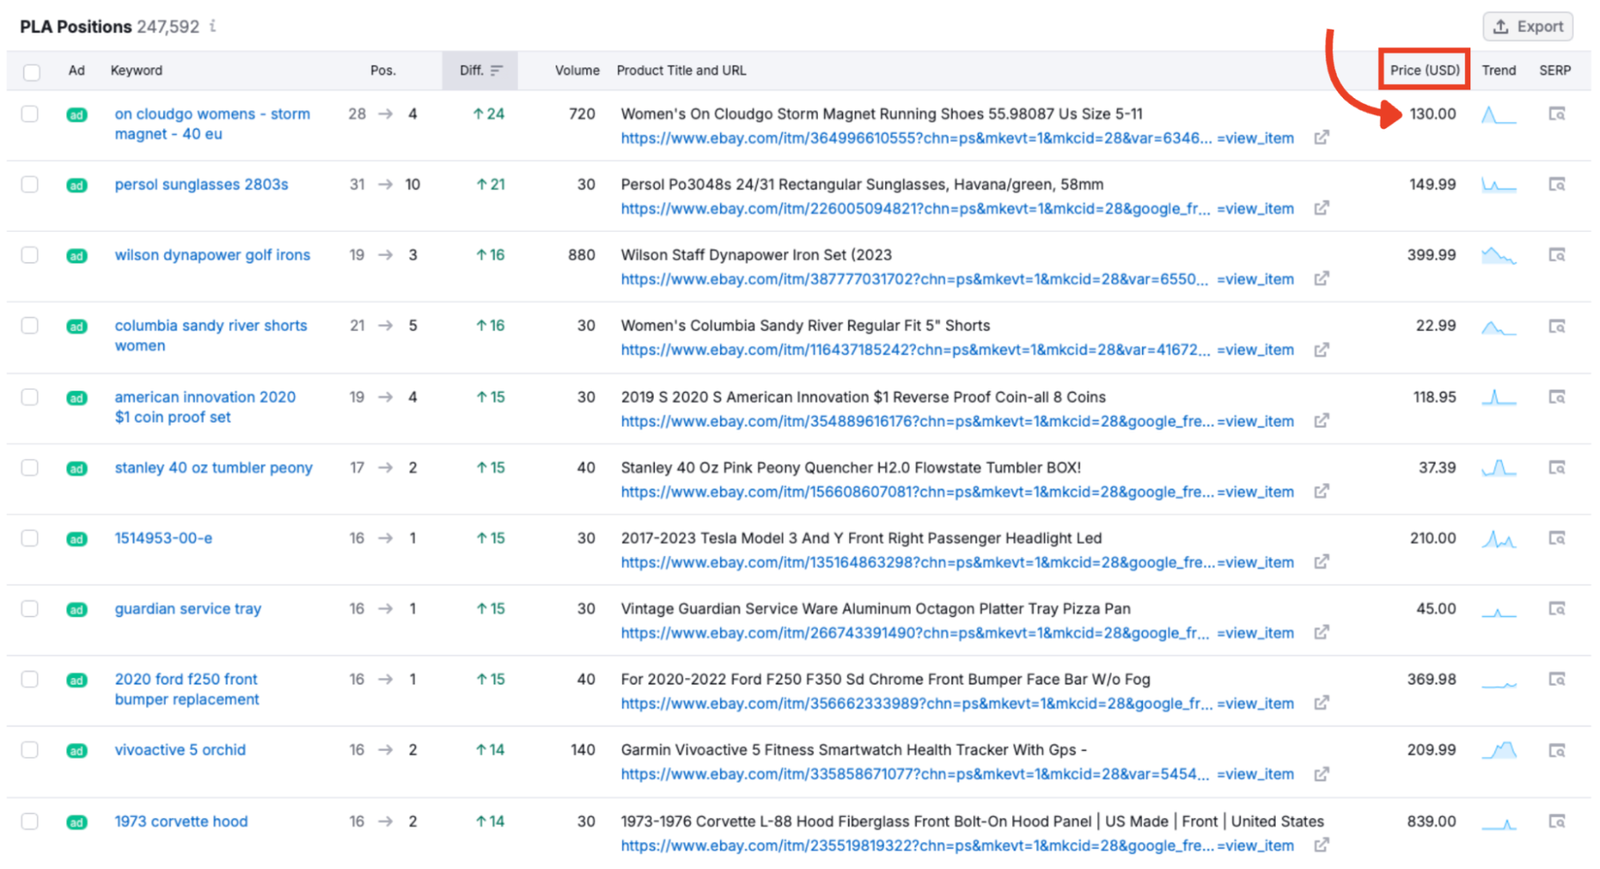Viewport: 1600px width, 869px height.
Task: Check the box for wilson dynapower golf irons
Action: (30, 255)
